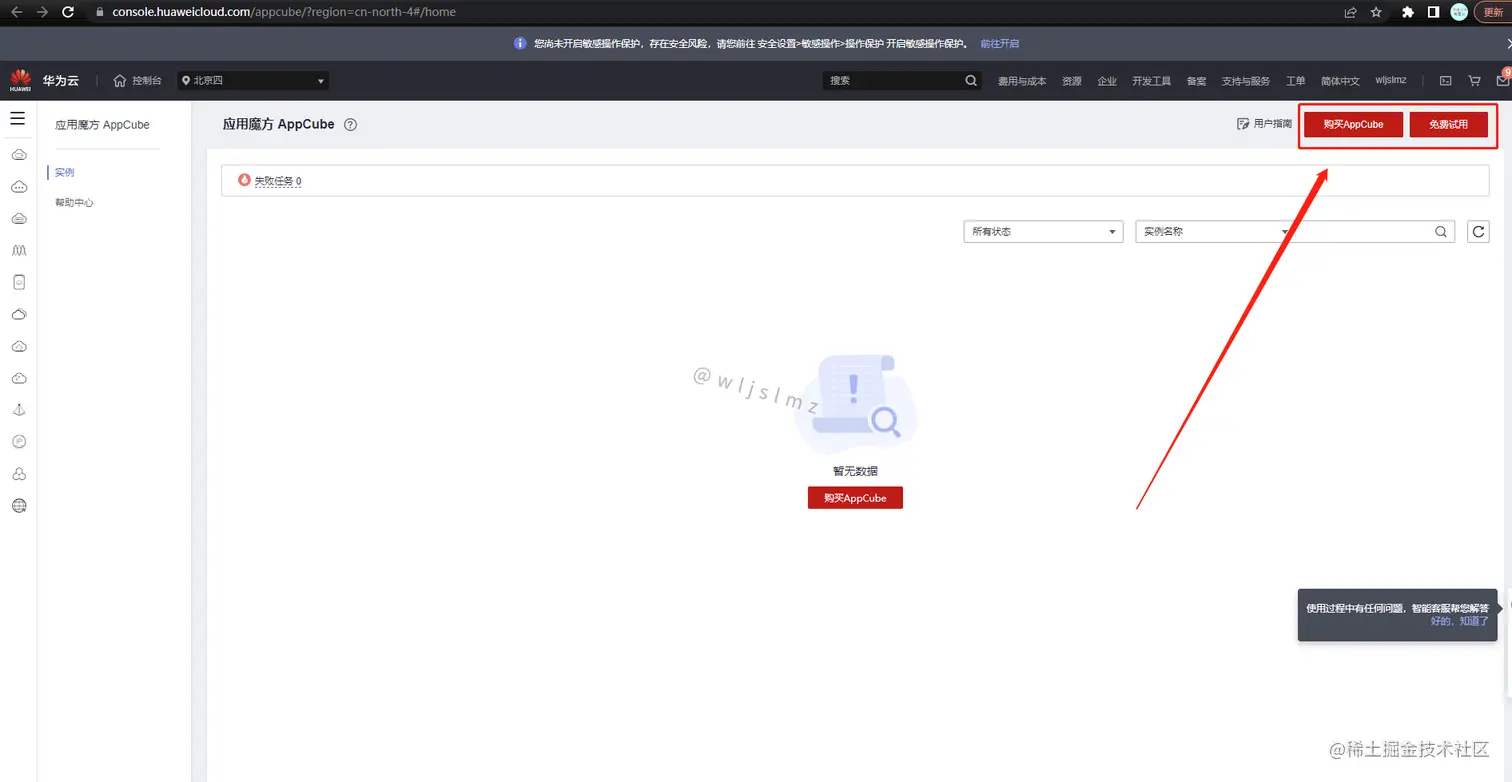Click the browser profile avatar
The height and width of the screenshot is (782, 1512).
coord(1459,12)
